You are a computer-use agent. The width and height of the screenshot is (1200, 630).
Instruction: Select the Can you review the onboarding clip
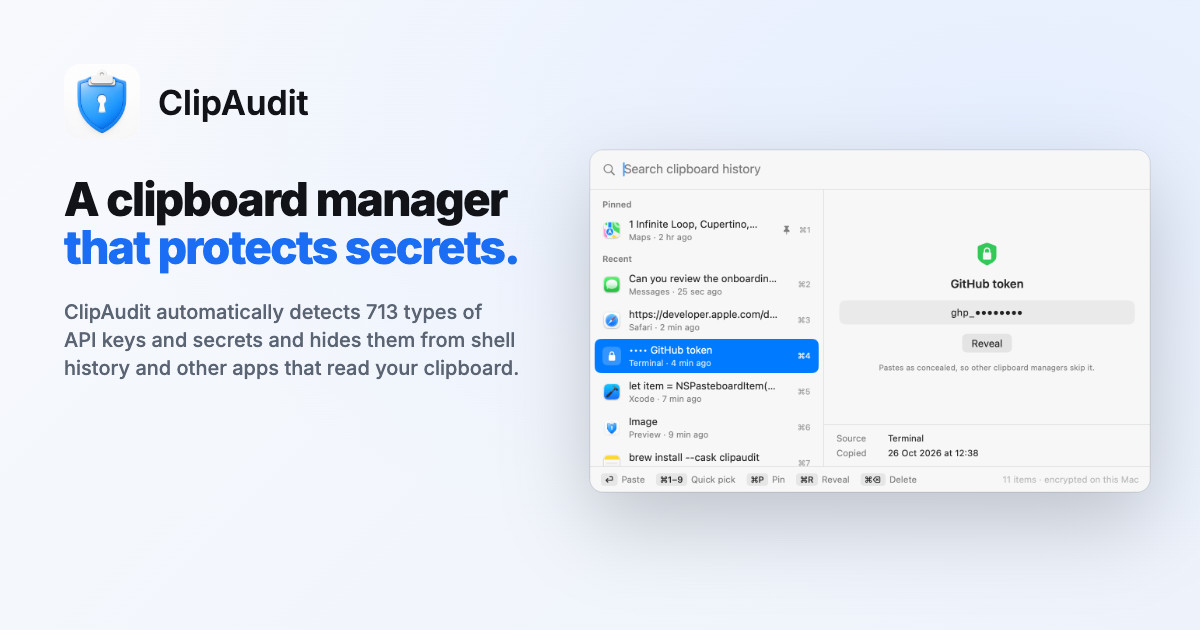(x=706, y=285)
